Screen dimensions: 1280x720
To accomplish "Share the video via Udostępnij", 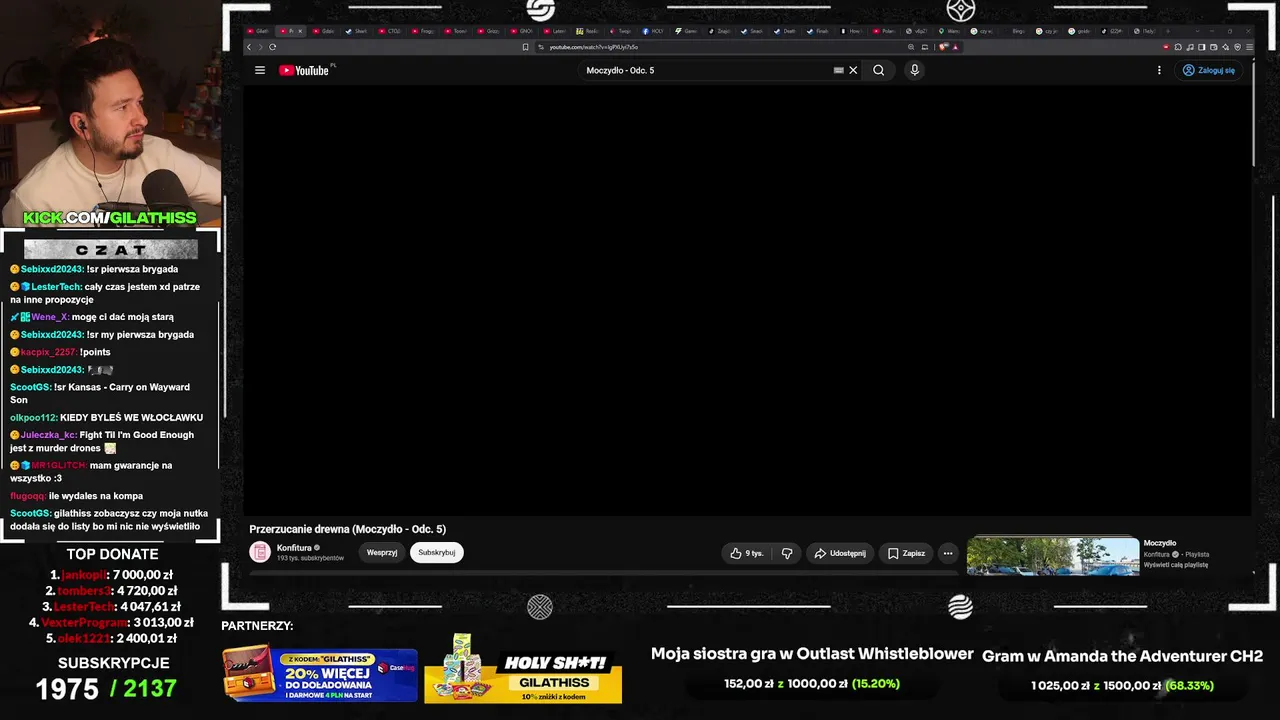I will click(x=840, y=553).
